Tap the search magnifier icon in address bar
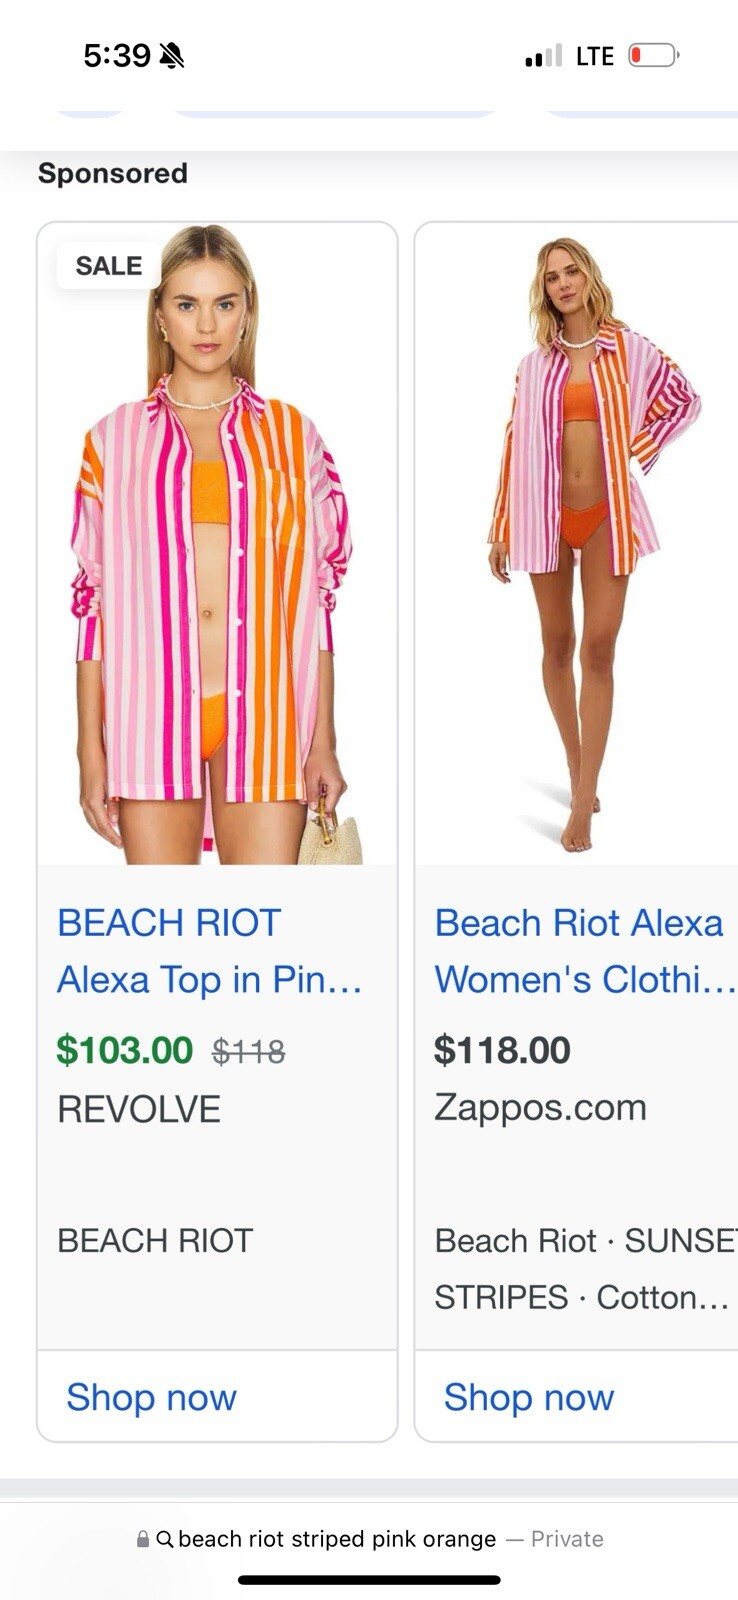Screen dimensions: 738x1600 (x=165, y=1539)
